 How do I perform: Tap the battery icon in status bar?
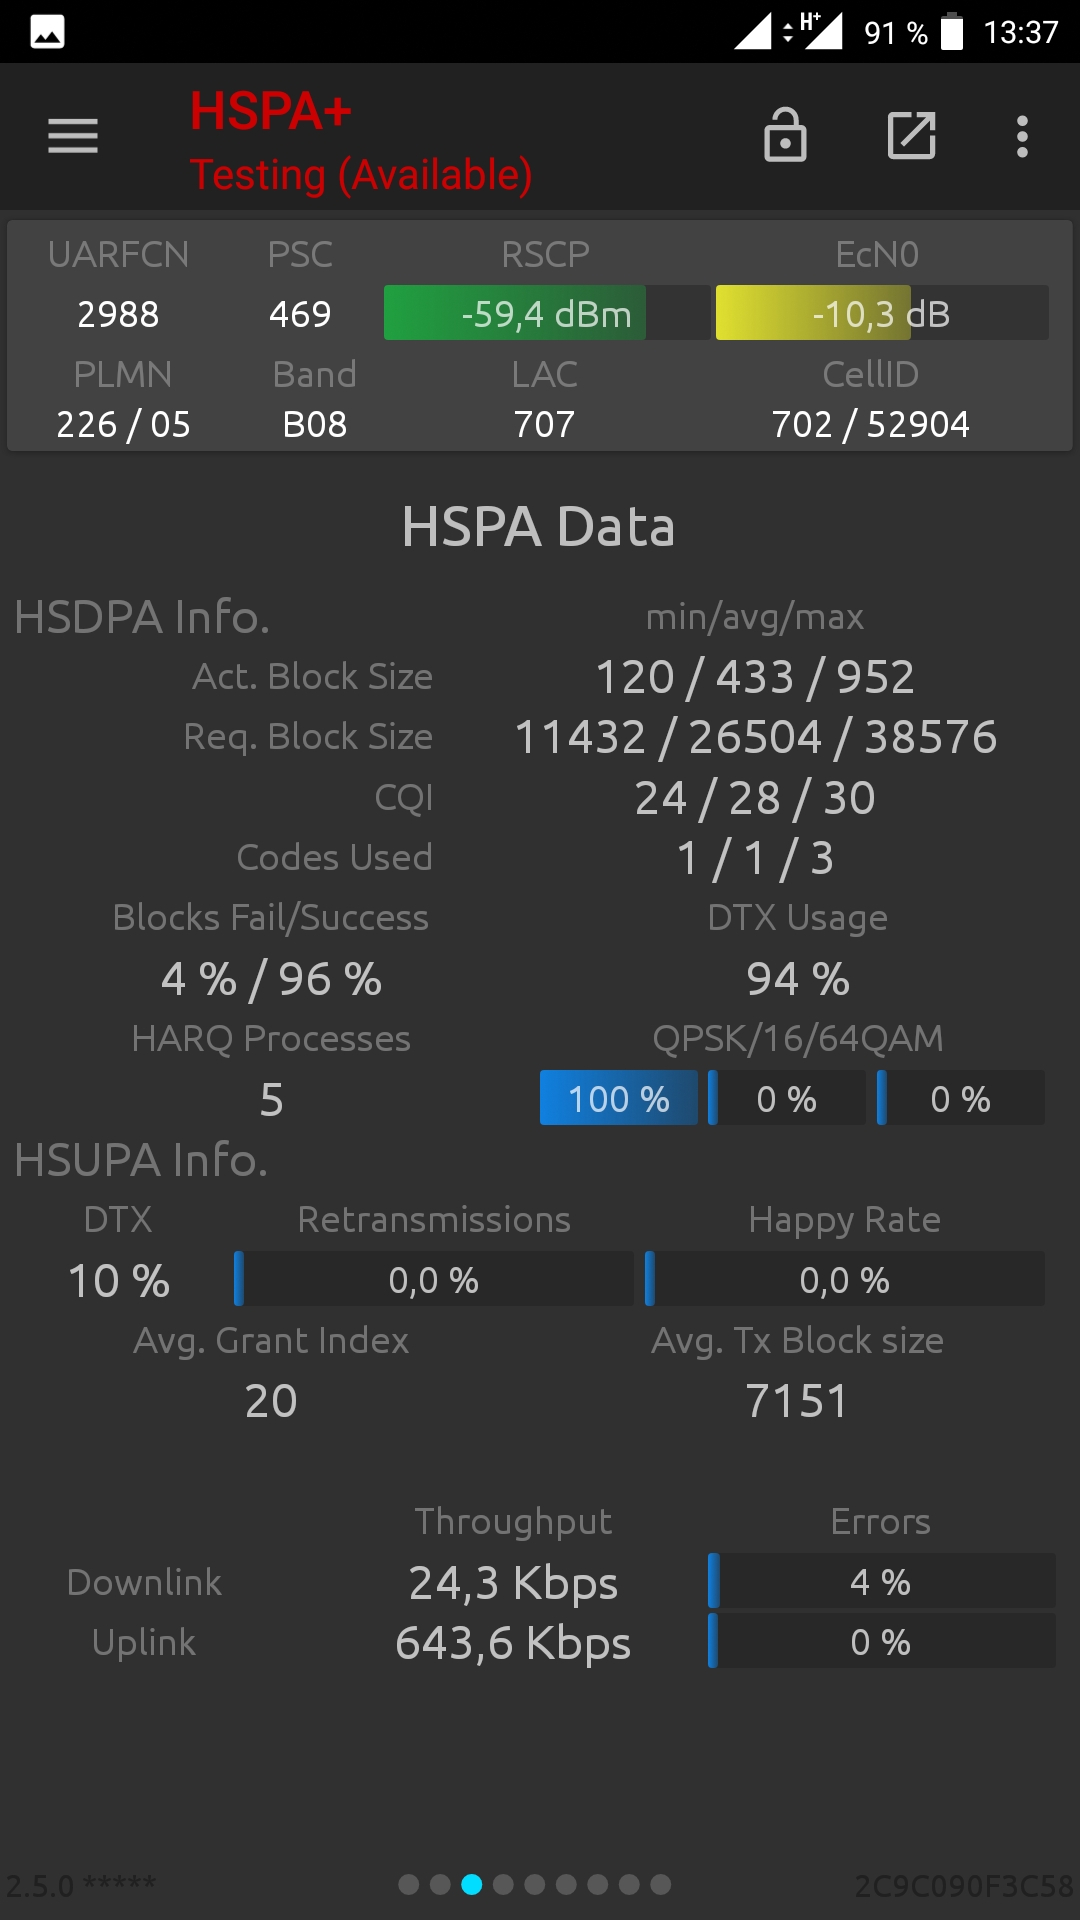click(952, 32)
